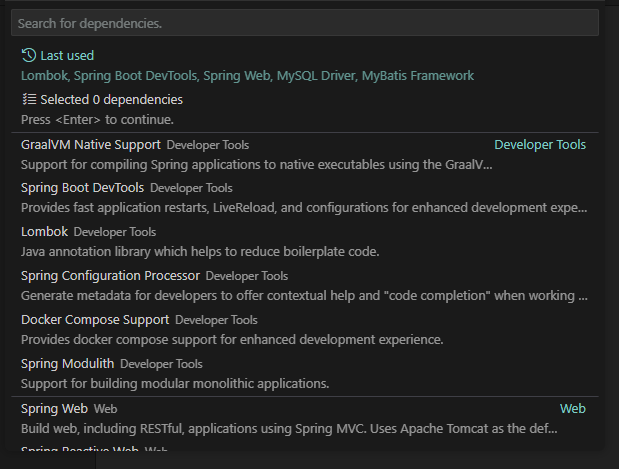Click the Last used history clock icon
The width and height of the screenshot is (619, 469).
tap(29, 55)
